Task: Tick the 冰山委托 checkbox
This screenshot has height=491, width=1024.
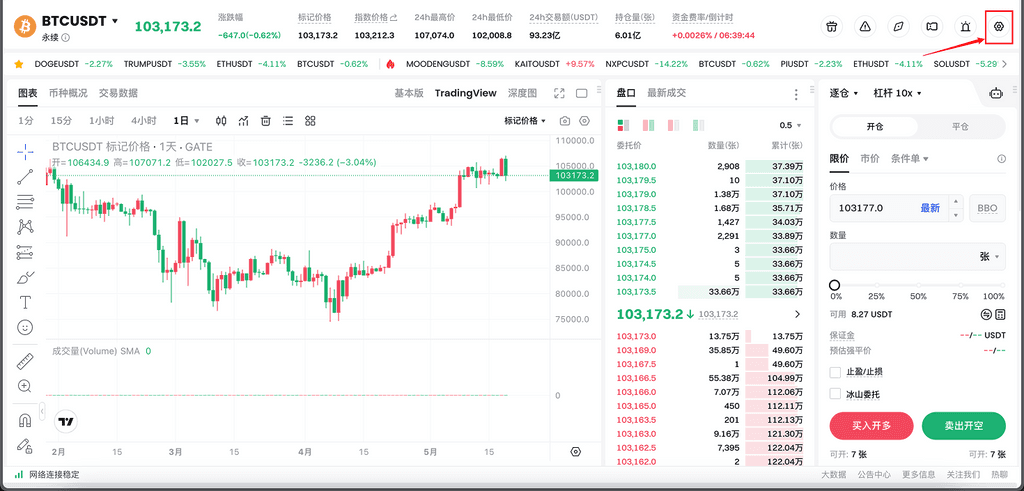Action: 836,394
